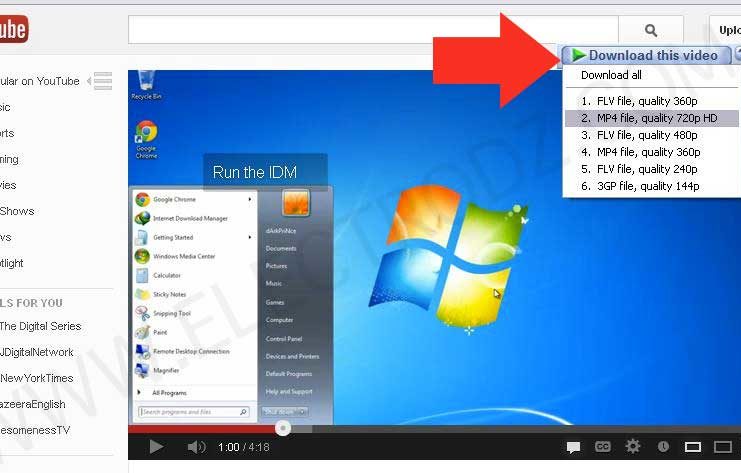Click Shut down button in Start menu
Screen dimensions: 741x473
[279, 412]
